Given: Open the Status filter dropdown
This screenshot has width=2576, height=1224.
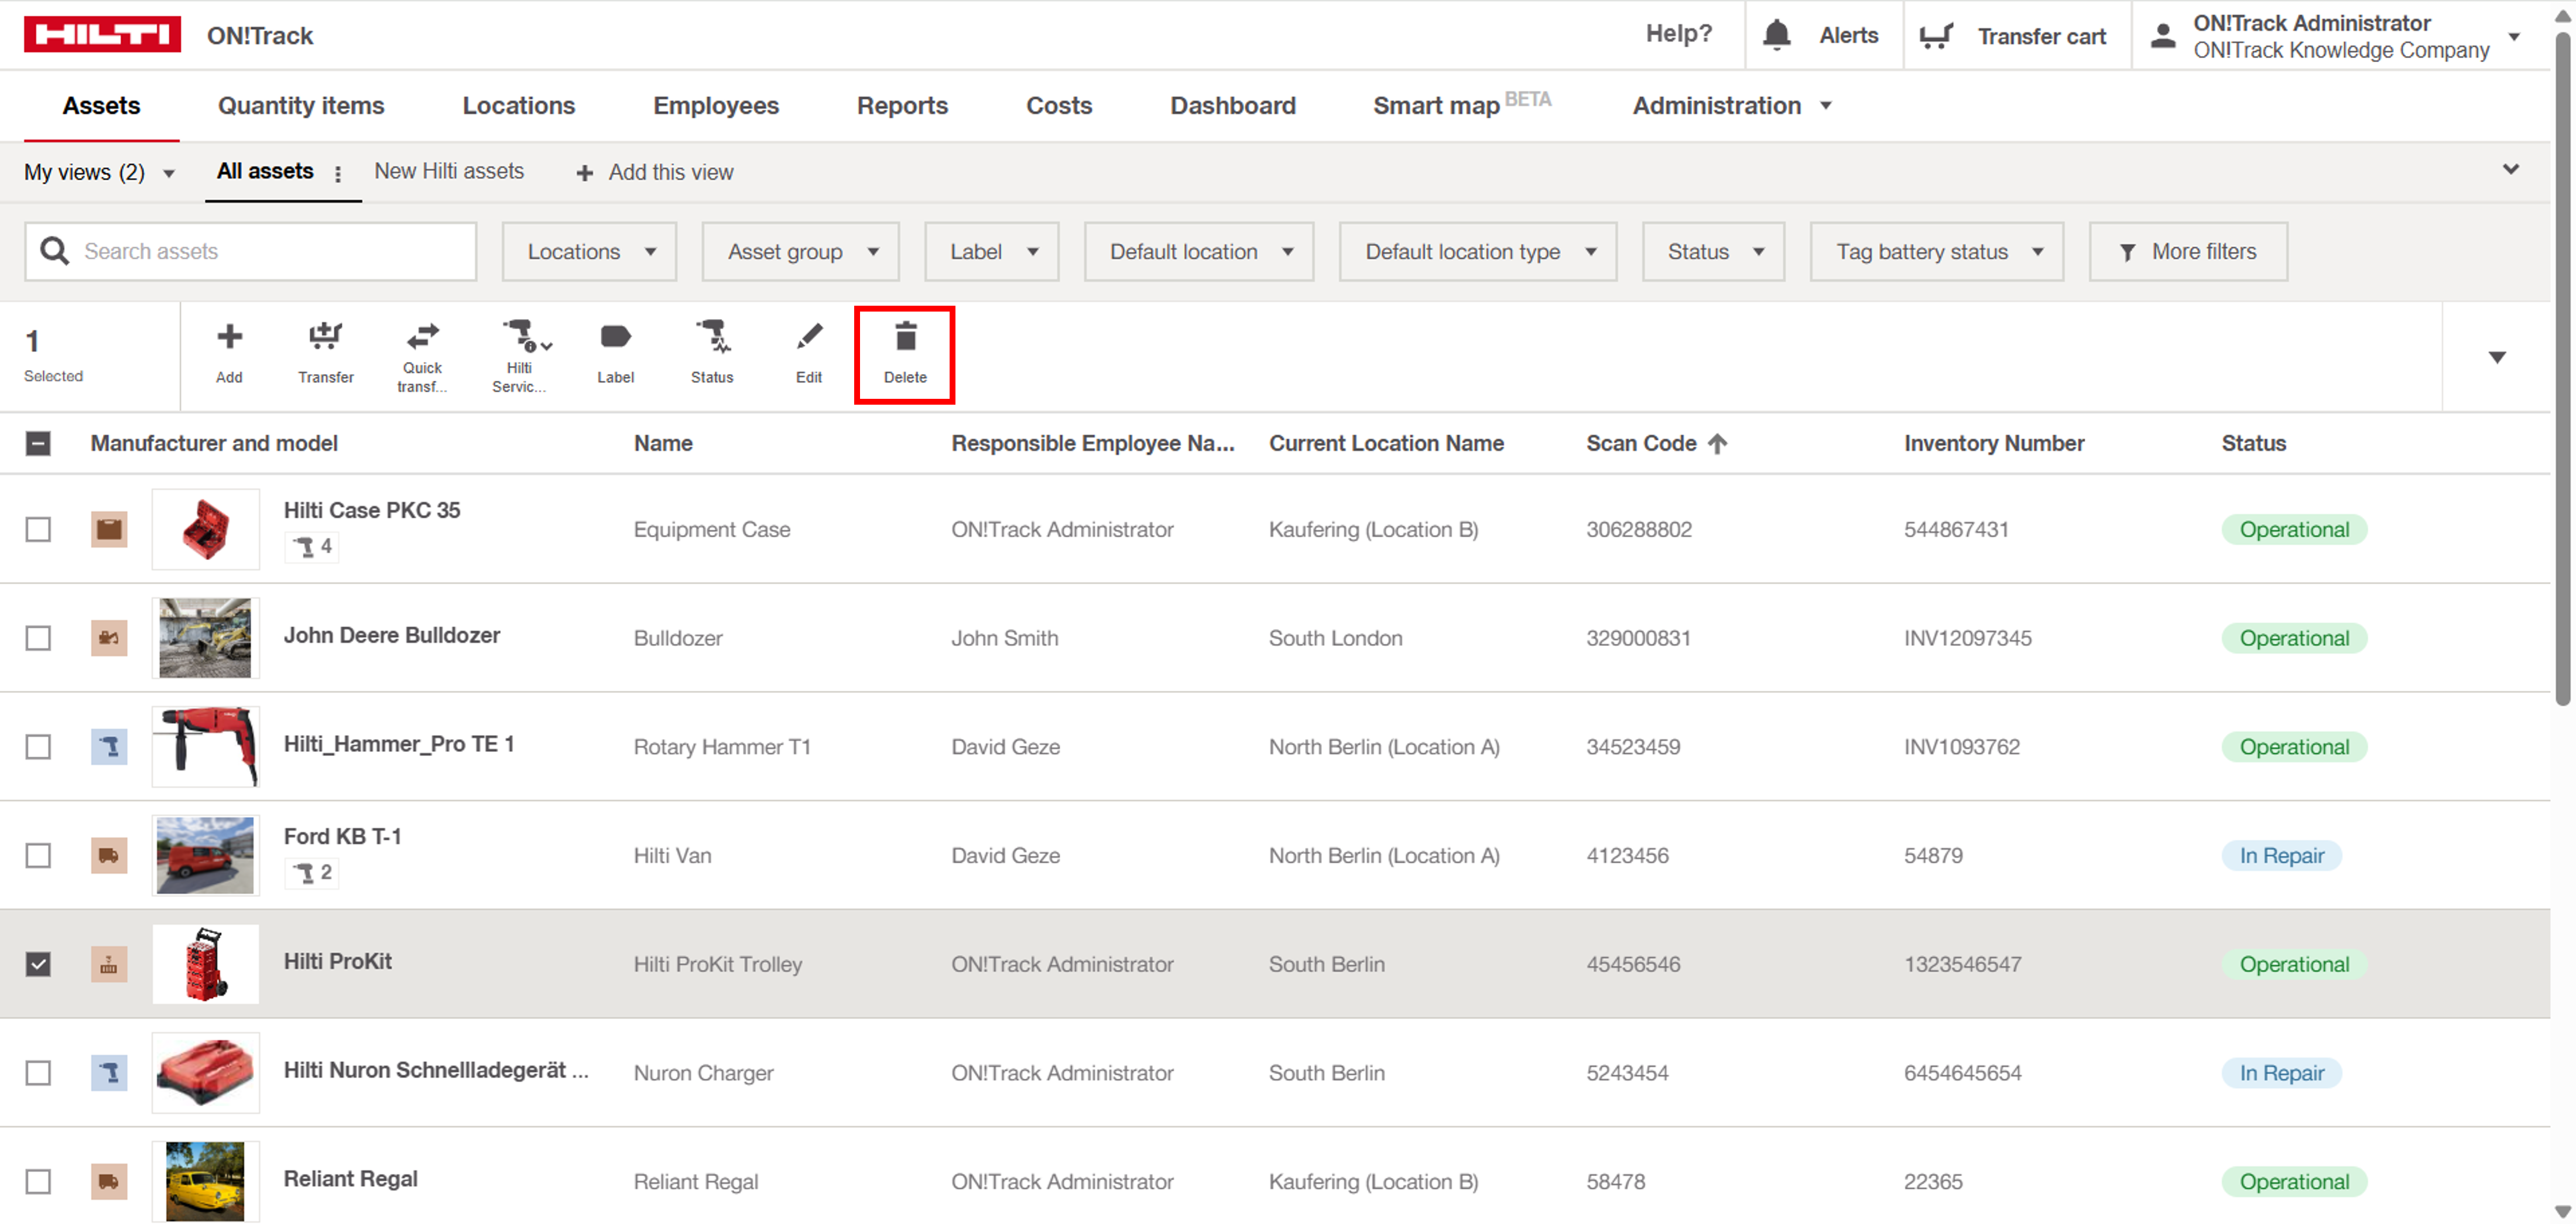Looking at the screenshot, I should (x=1713, y=252).
